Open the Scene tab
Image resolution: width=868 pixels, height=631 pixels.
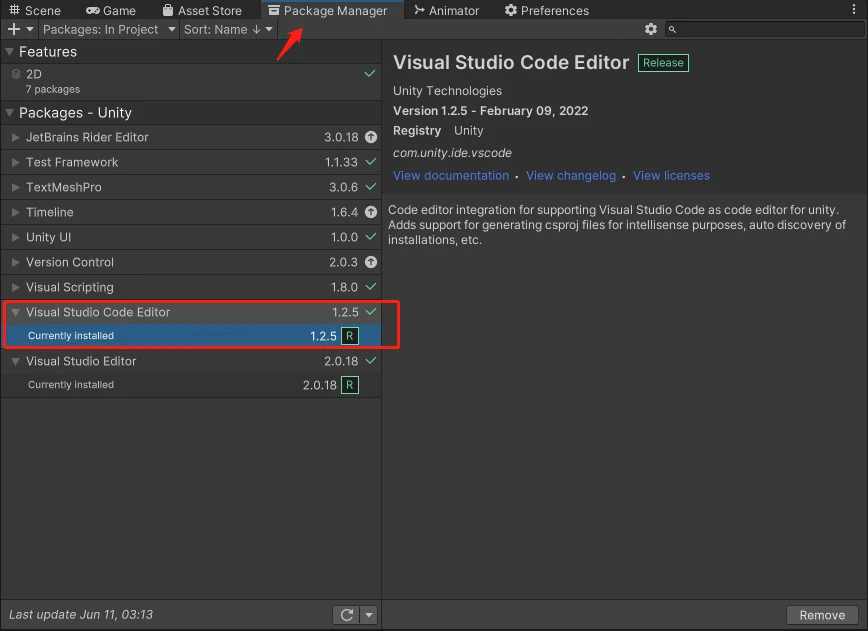35,11
